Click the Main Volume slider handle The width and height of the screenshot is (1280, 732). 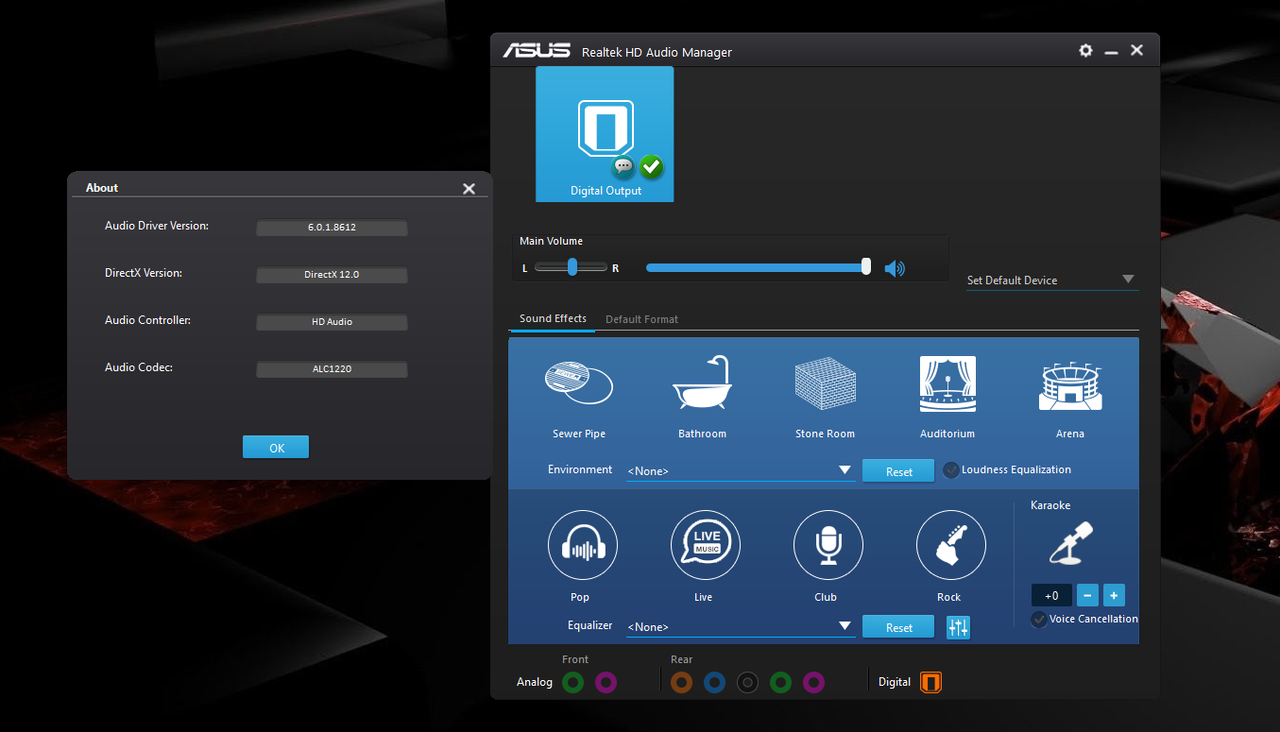pyautogui.click(x=866, y=267)
